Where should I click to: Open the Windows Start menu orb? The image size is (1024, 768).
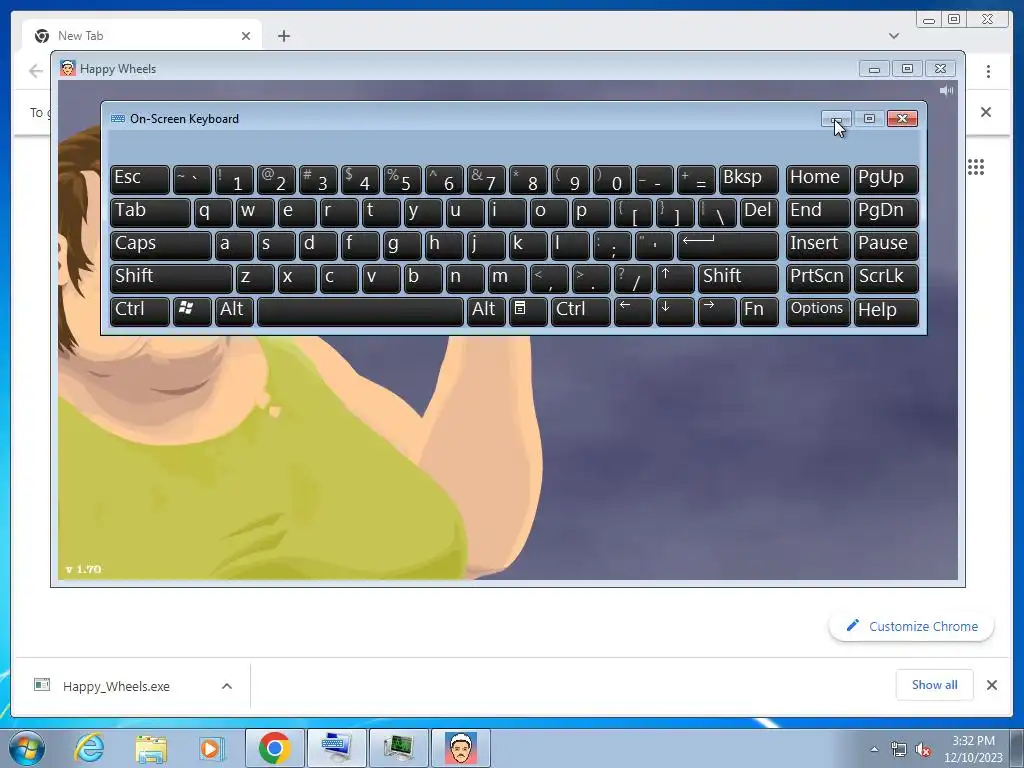tap(27, 748)
